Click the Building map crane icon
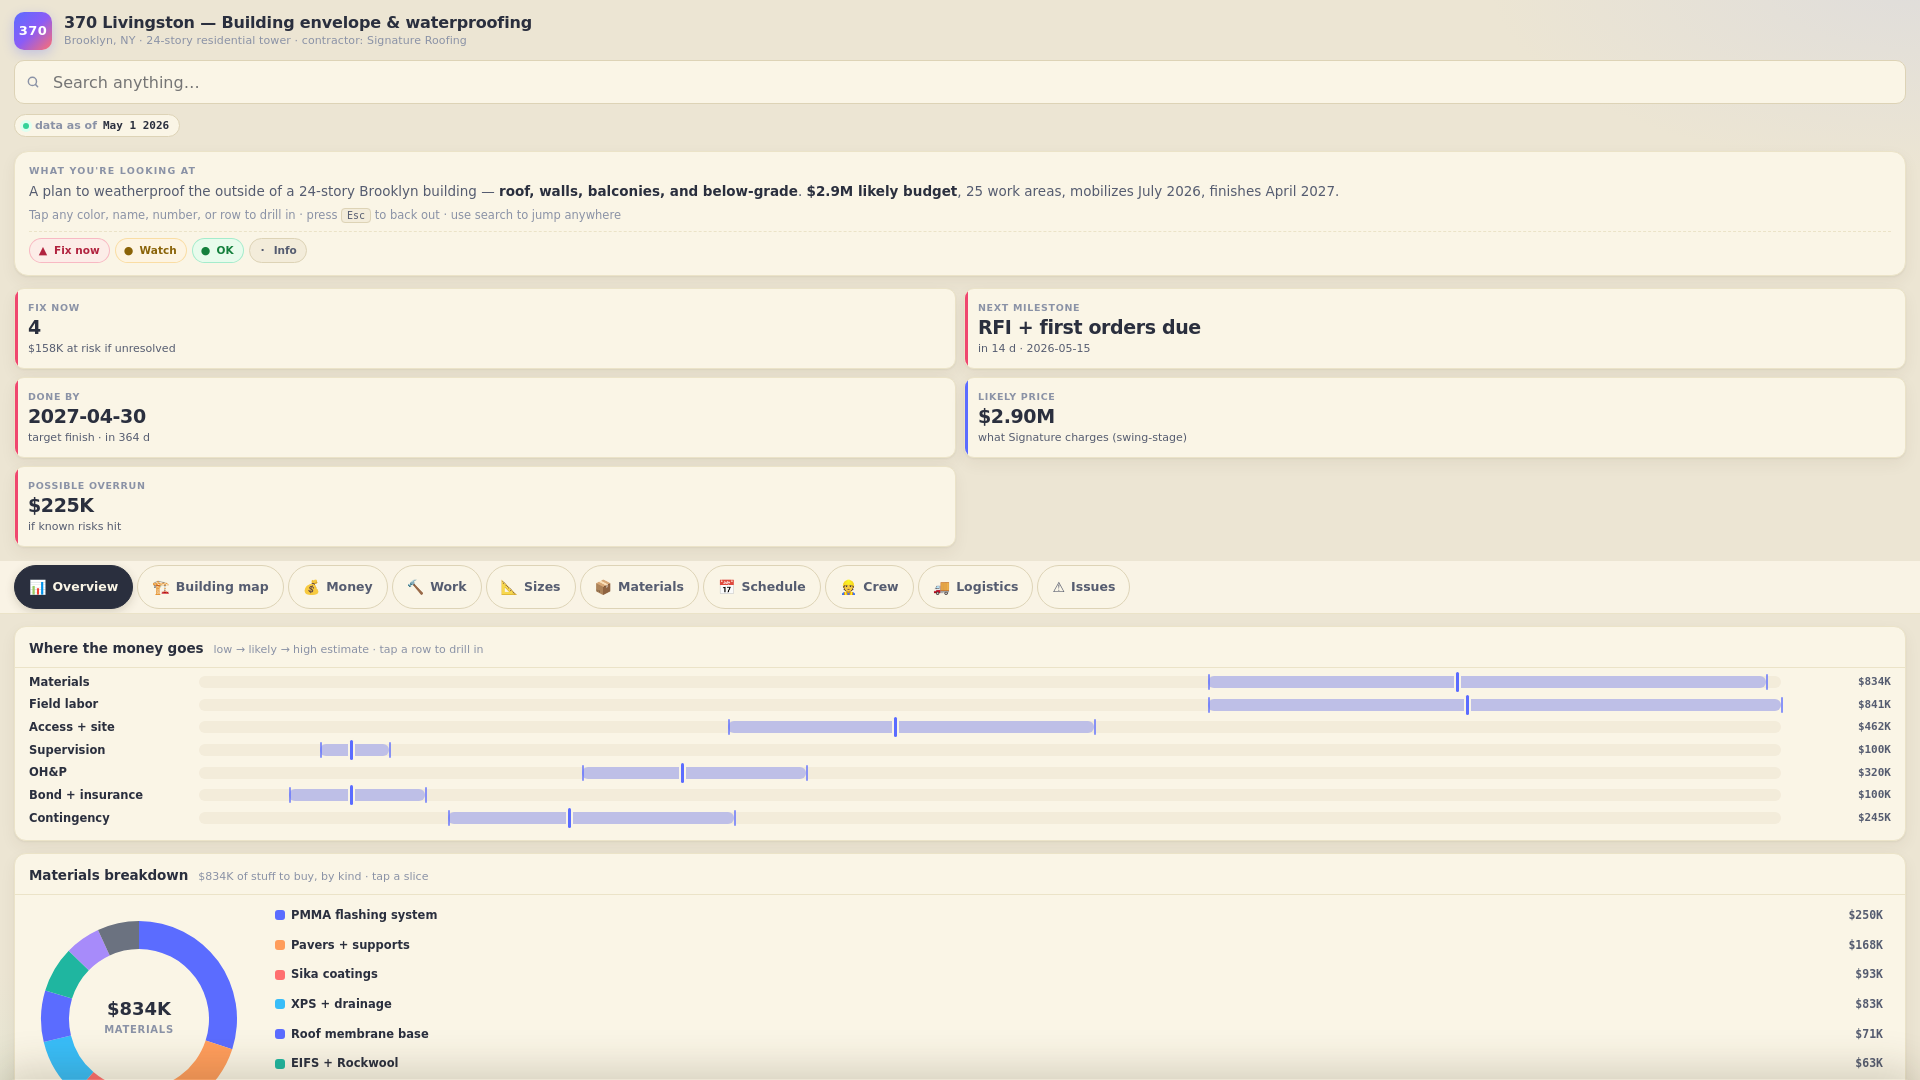 (160, 587)
